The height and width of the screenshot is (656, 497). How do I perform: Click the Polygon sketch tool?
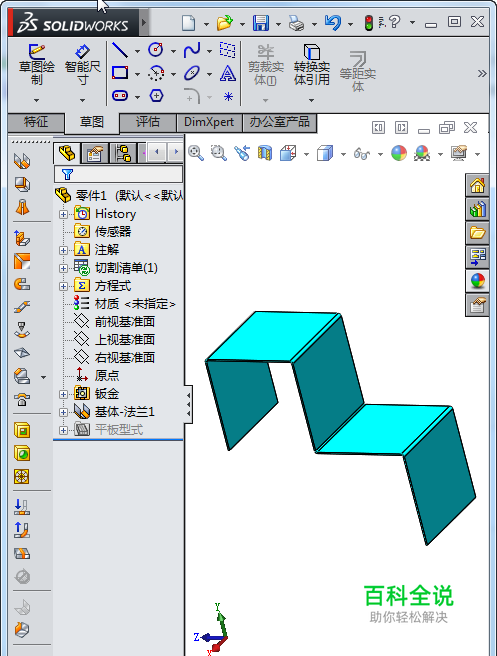tap(156, 96)
